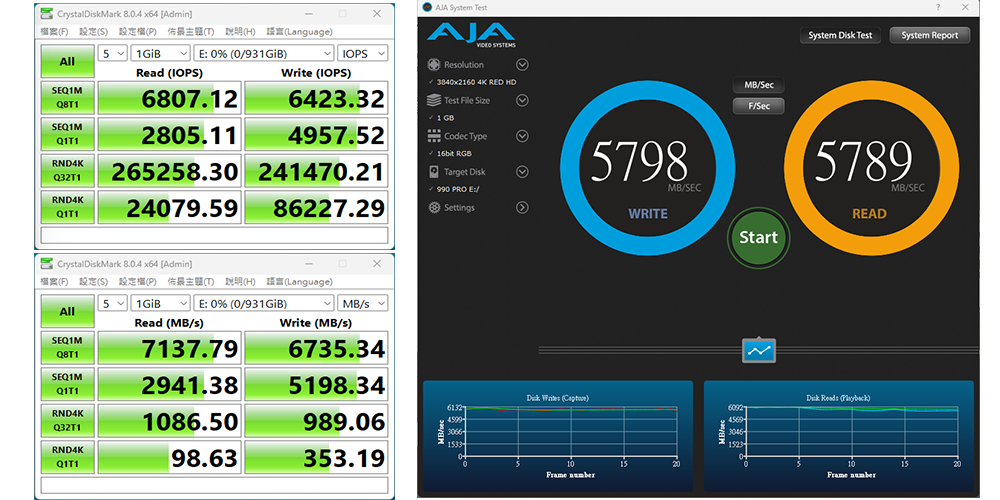Click the Resolution film-reel icon in AJA
1000x500 pixels.
click(x=434, y=64)
